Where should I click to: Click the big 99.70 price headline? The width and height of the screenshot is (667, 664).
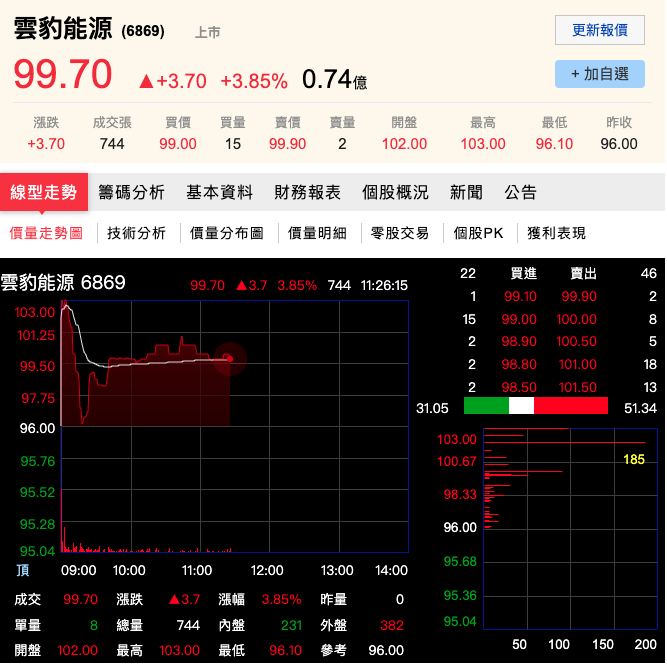[x=63, y=74]
